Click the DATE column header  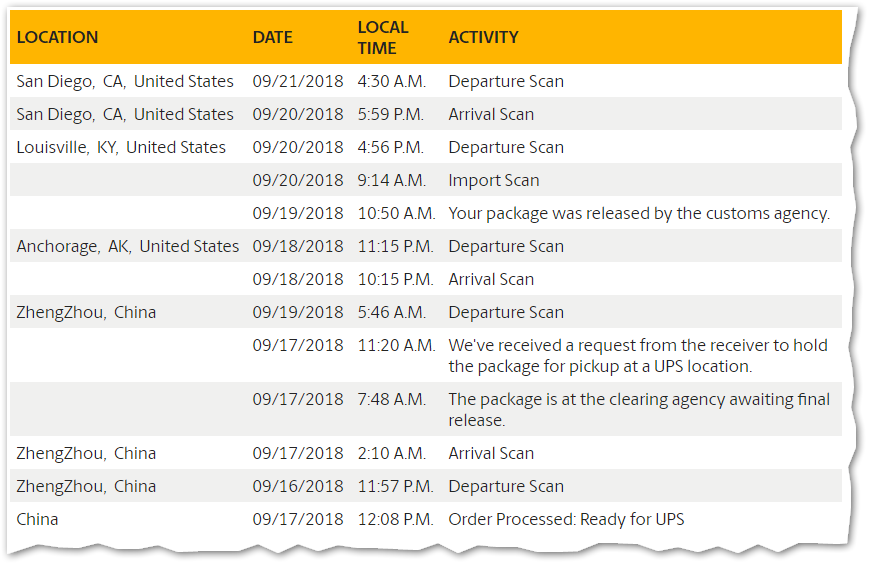click(272, 37)
